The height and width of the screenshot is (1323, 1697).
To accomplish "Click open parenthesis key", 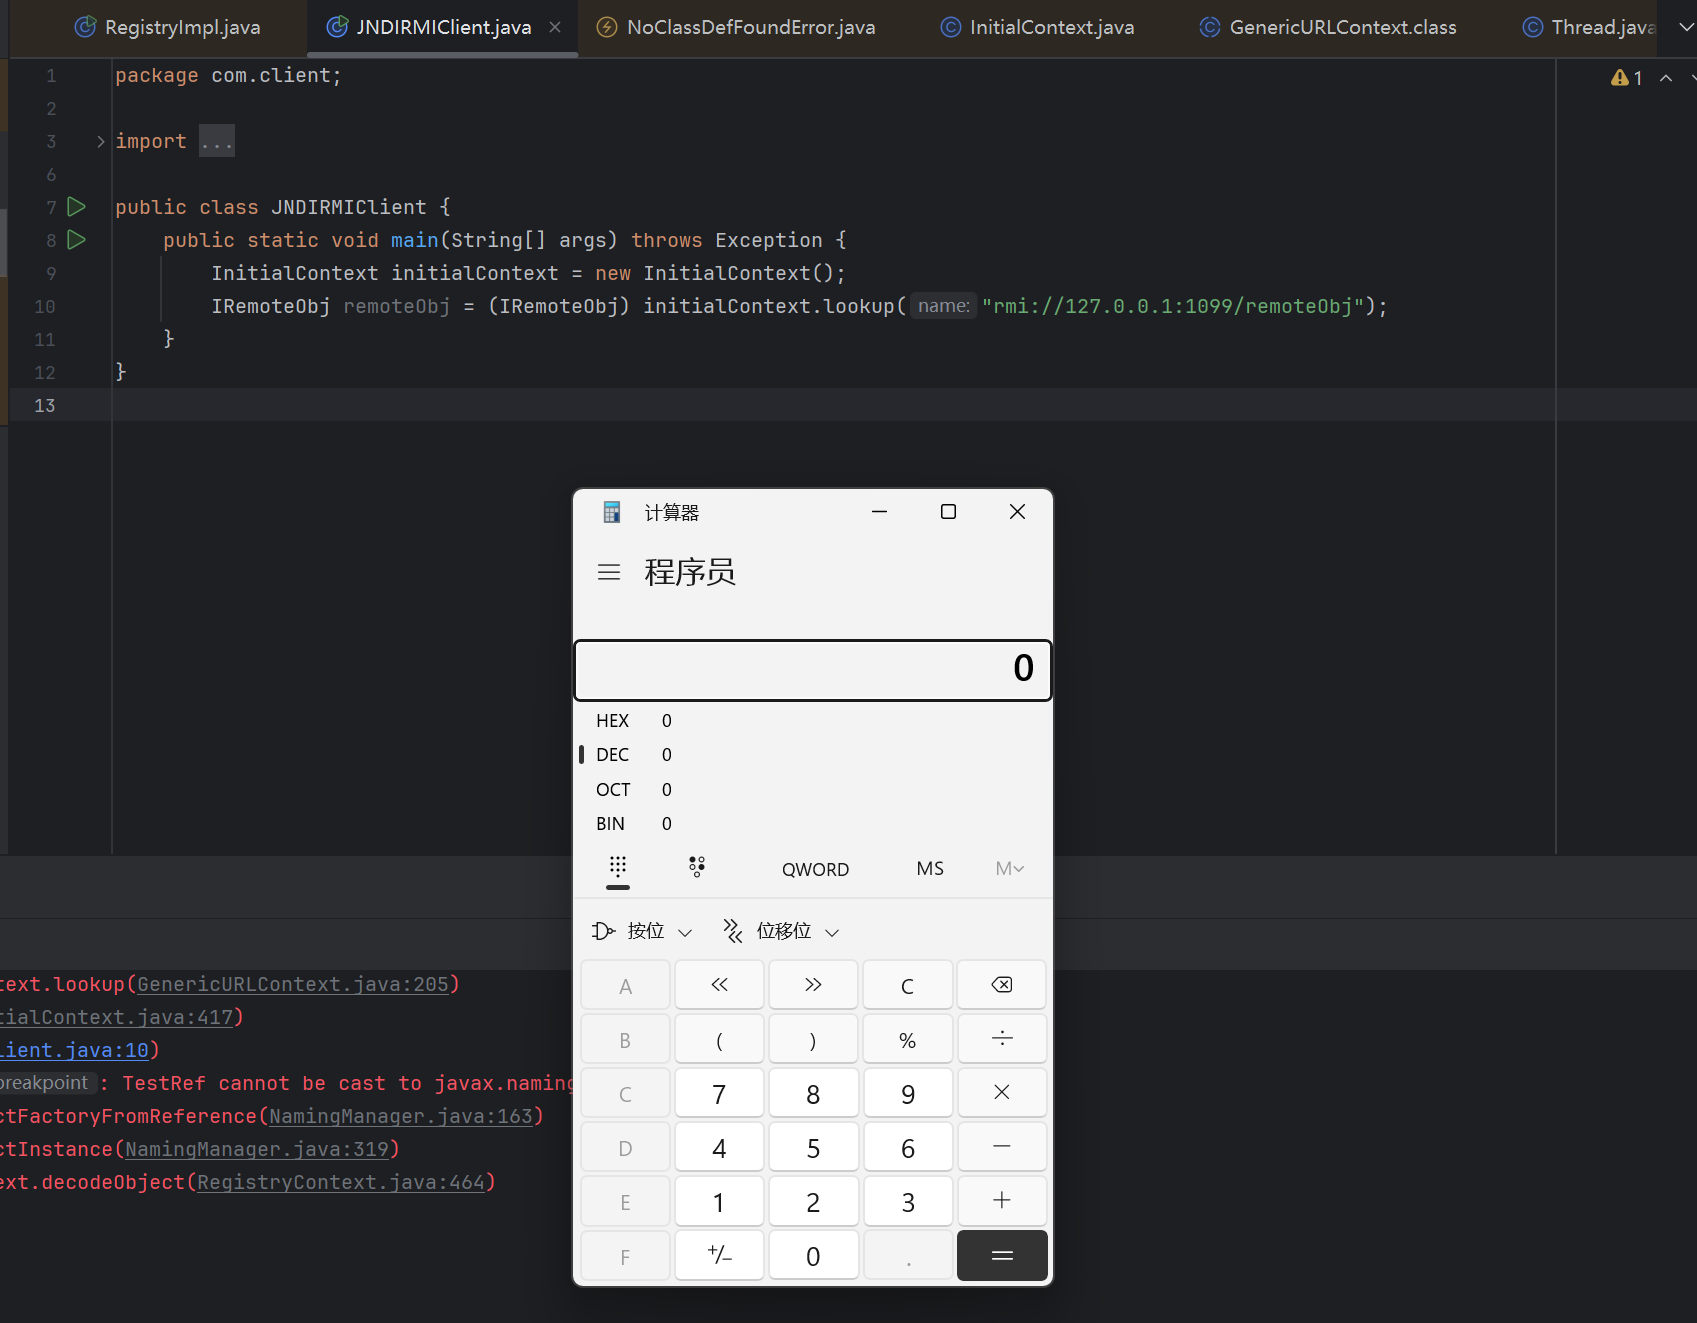I will 719,1039.
